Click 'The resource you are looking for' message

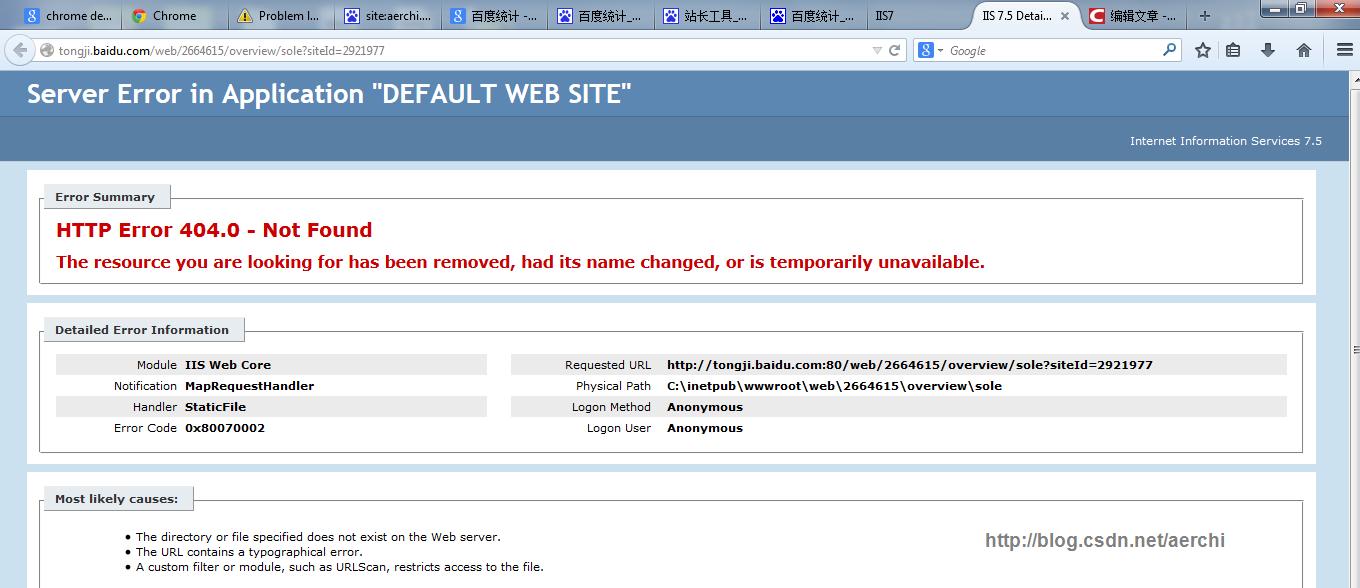click(520, 262)
